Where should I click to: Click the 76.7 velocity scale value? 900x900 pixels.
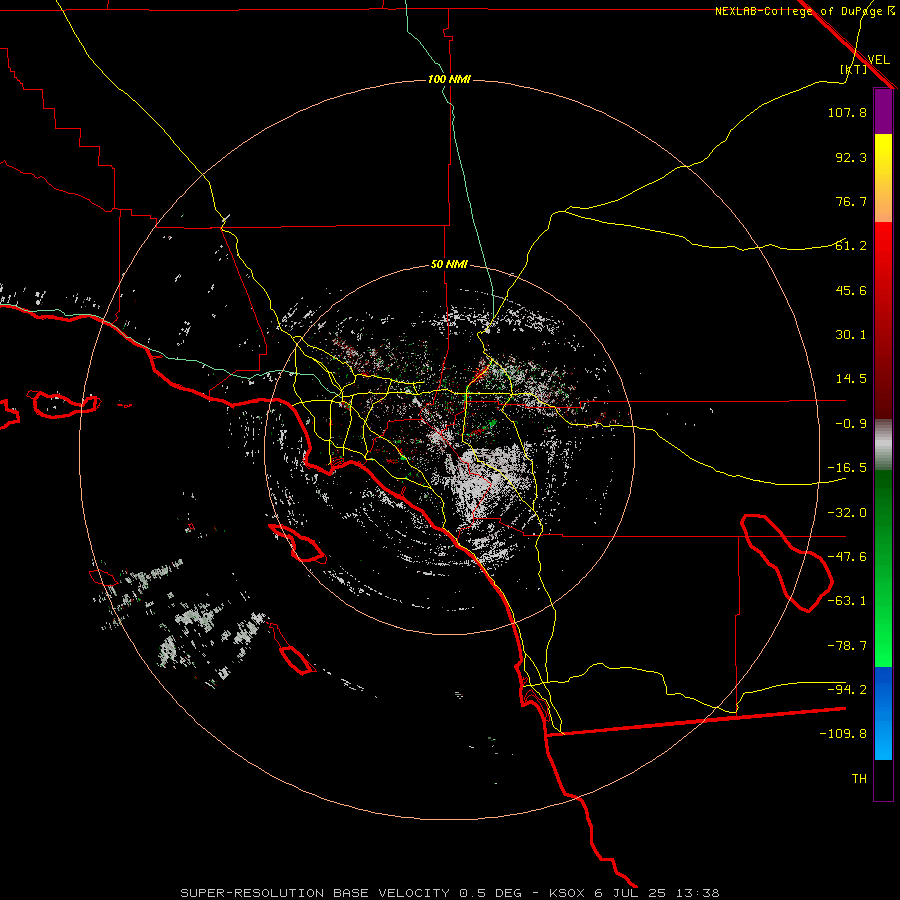[x=851, y=201]
